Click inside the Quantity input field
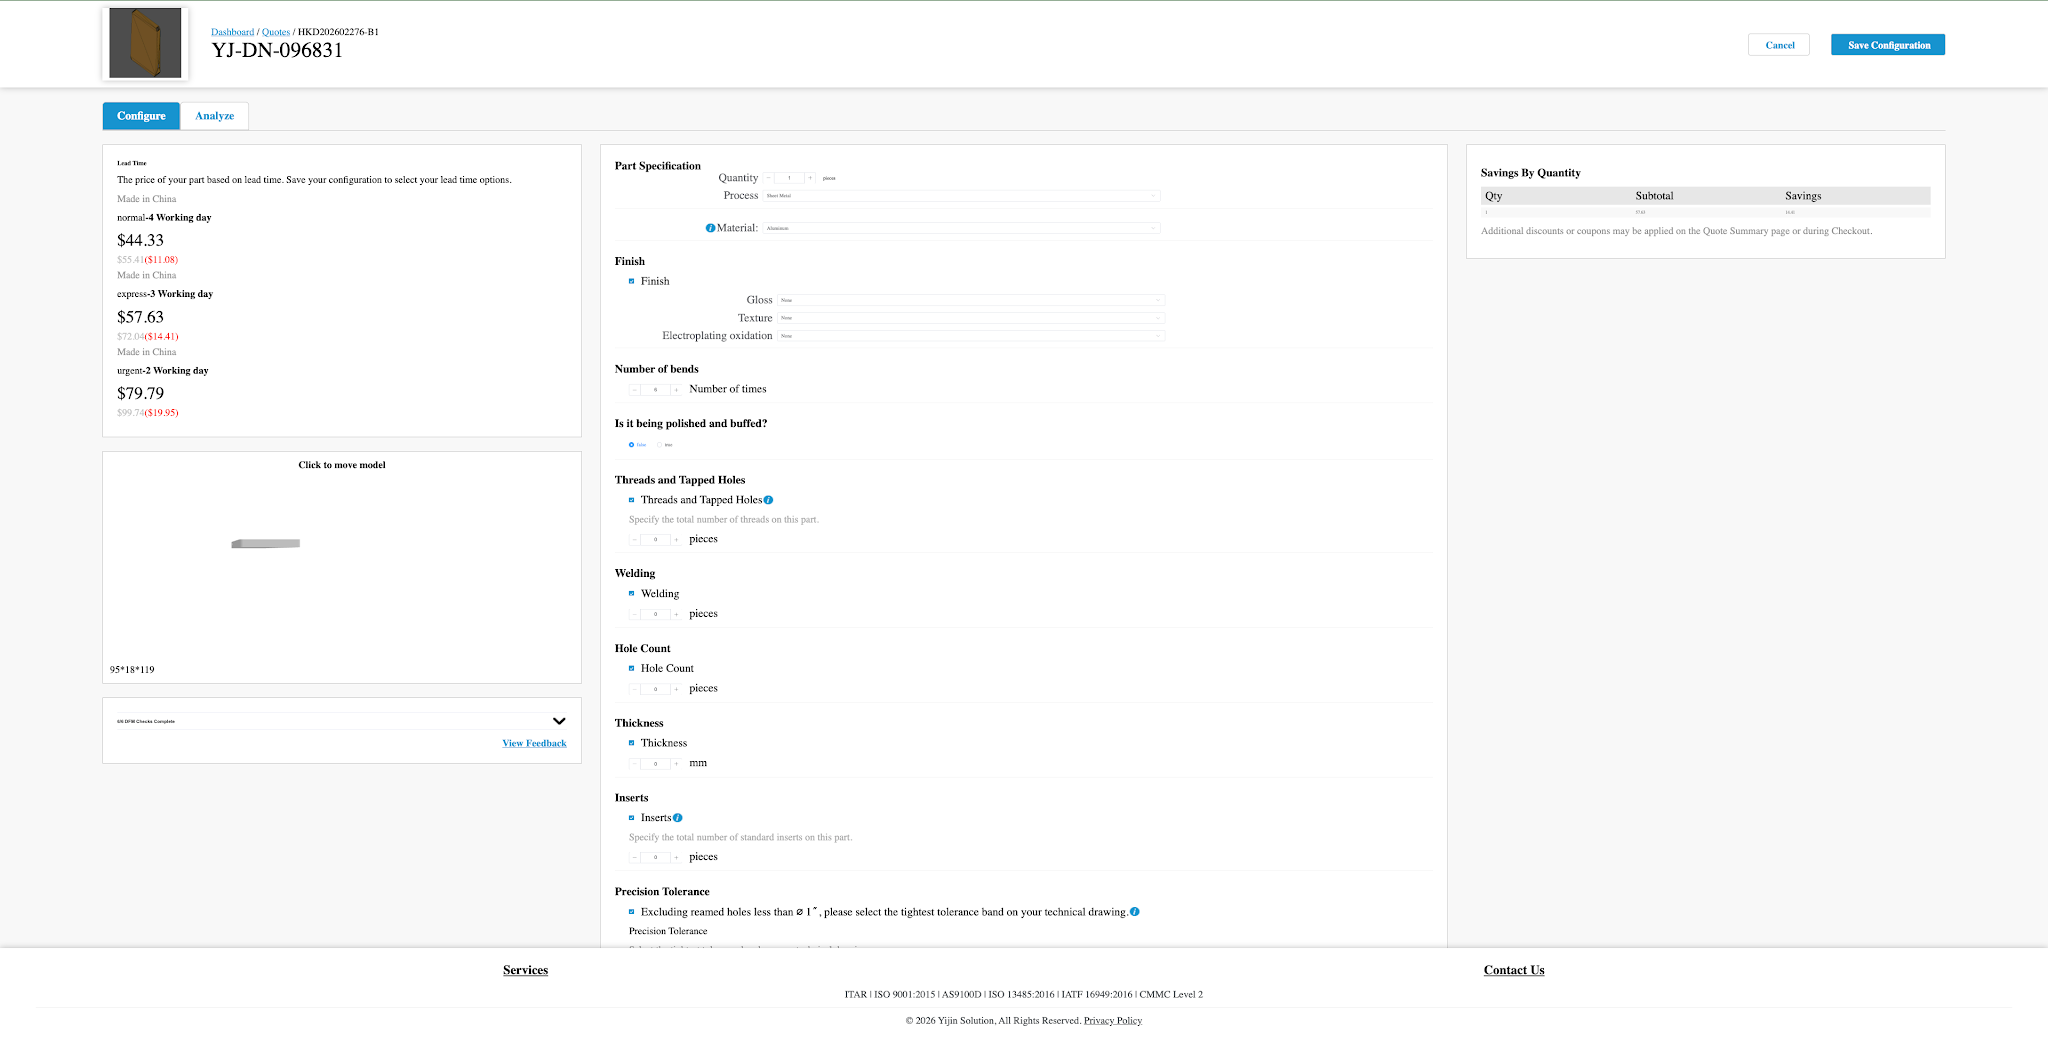 tap(791, 177)
